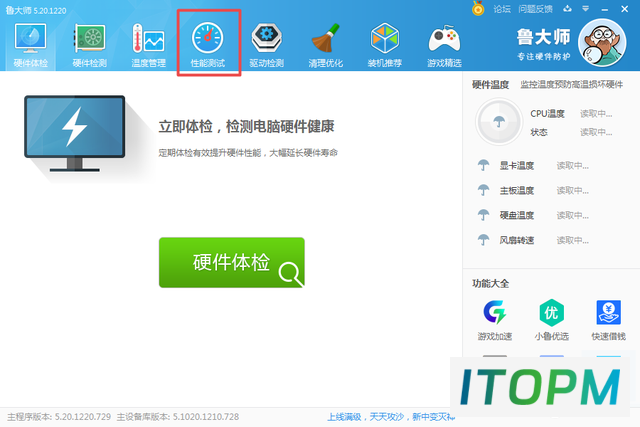Image resolution: width=640 pixels, height=427 pixels.
Task: Click the 硬件温度 heading
Action: click(x=490, y=85)
